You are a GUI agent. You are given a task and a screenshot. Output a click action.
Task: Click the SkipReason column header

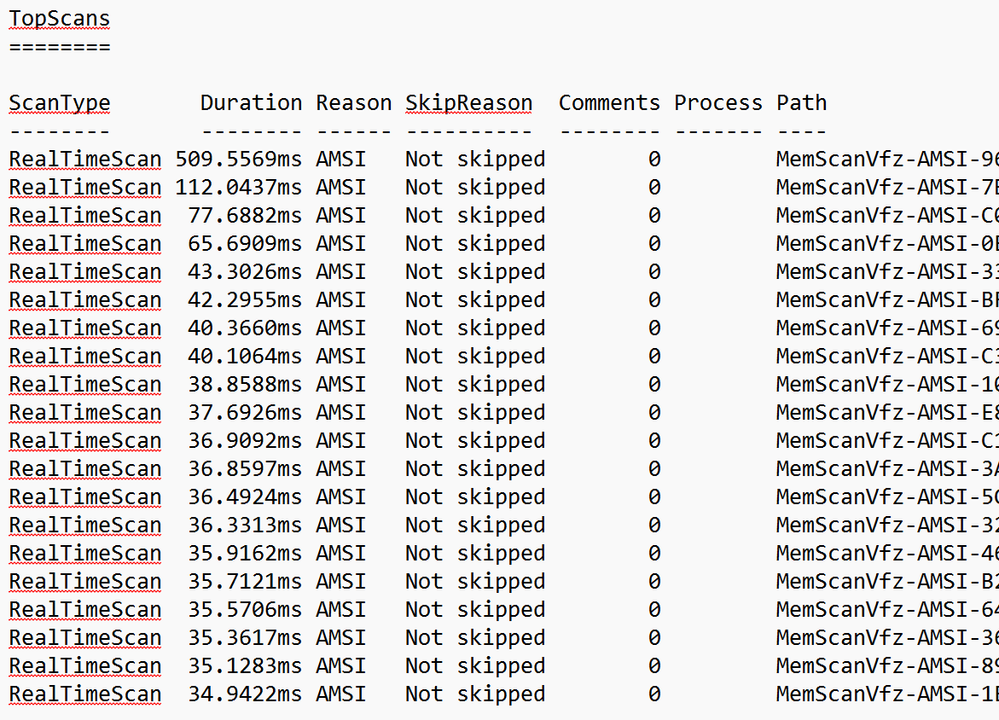(x=469, y=103)
